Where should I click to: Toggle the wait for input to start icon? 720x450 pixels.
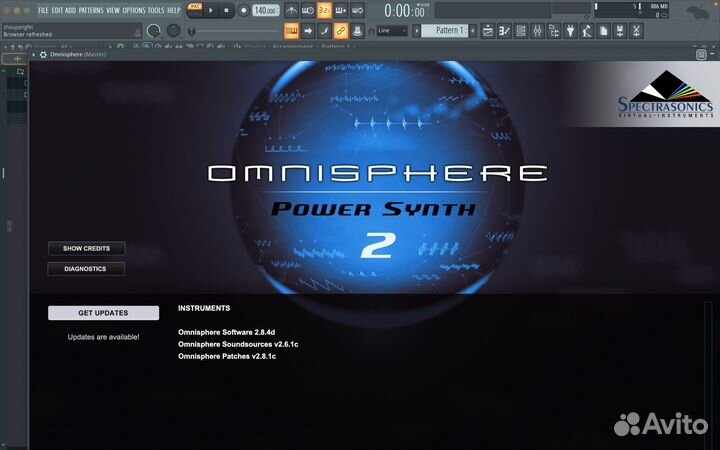coord(308,10)
